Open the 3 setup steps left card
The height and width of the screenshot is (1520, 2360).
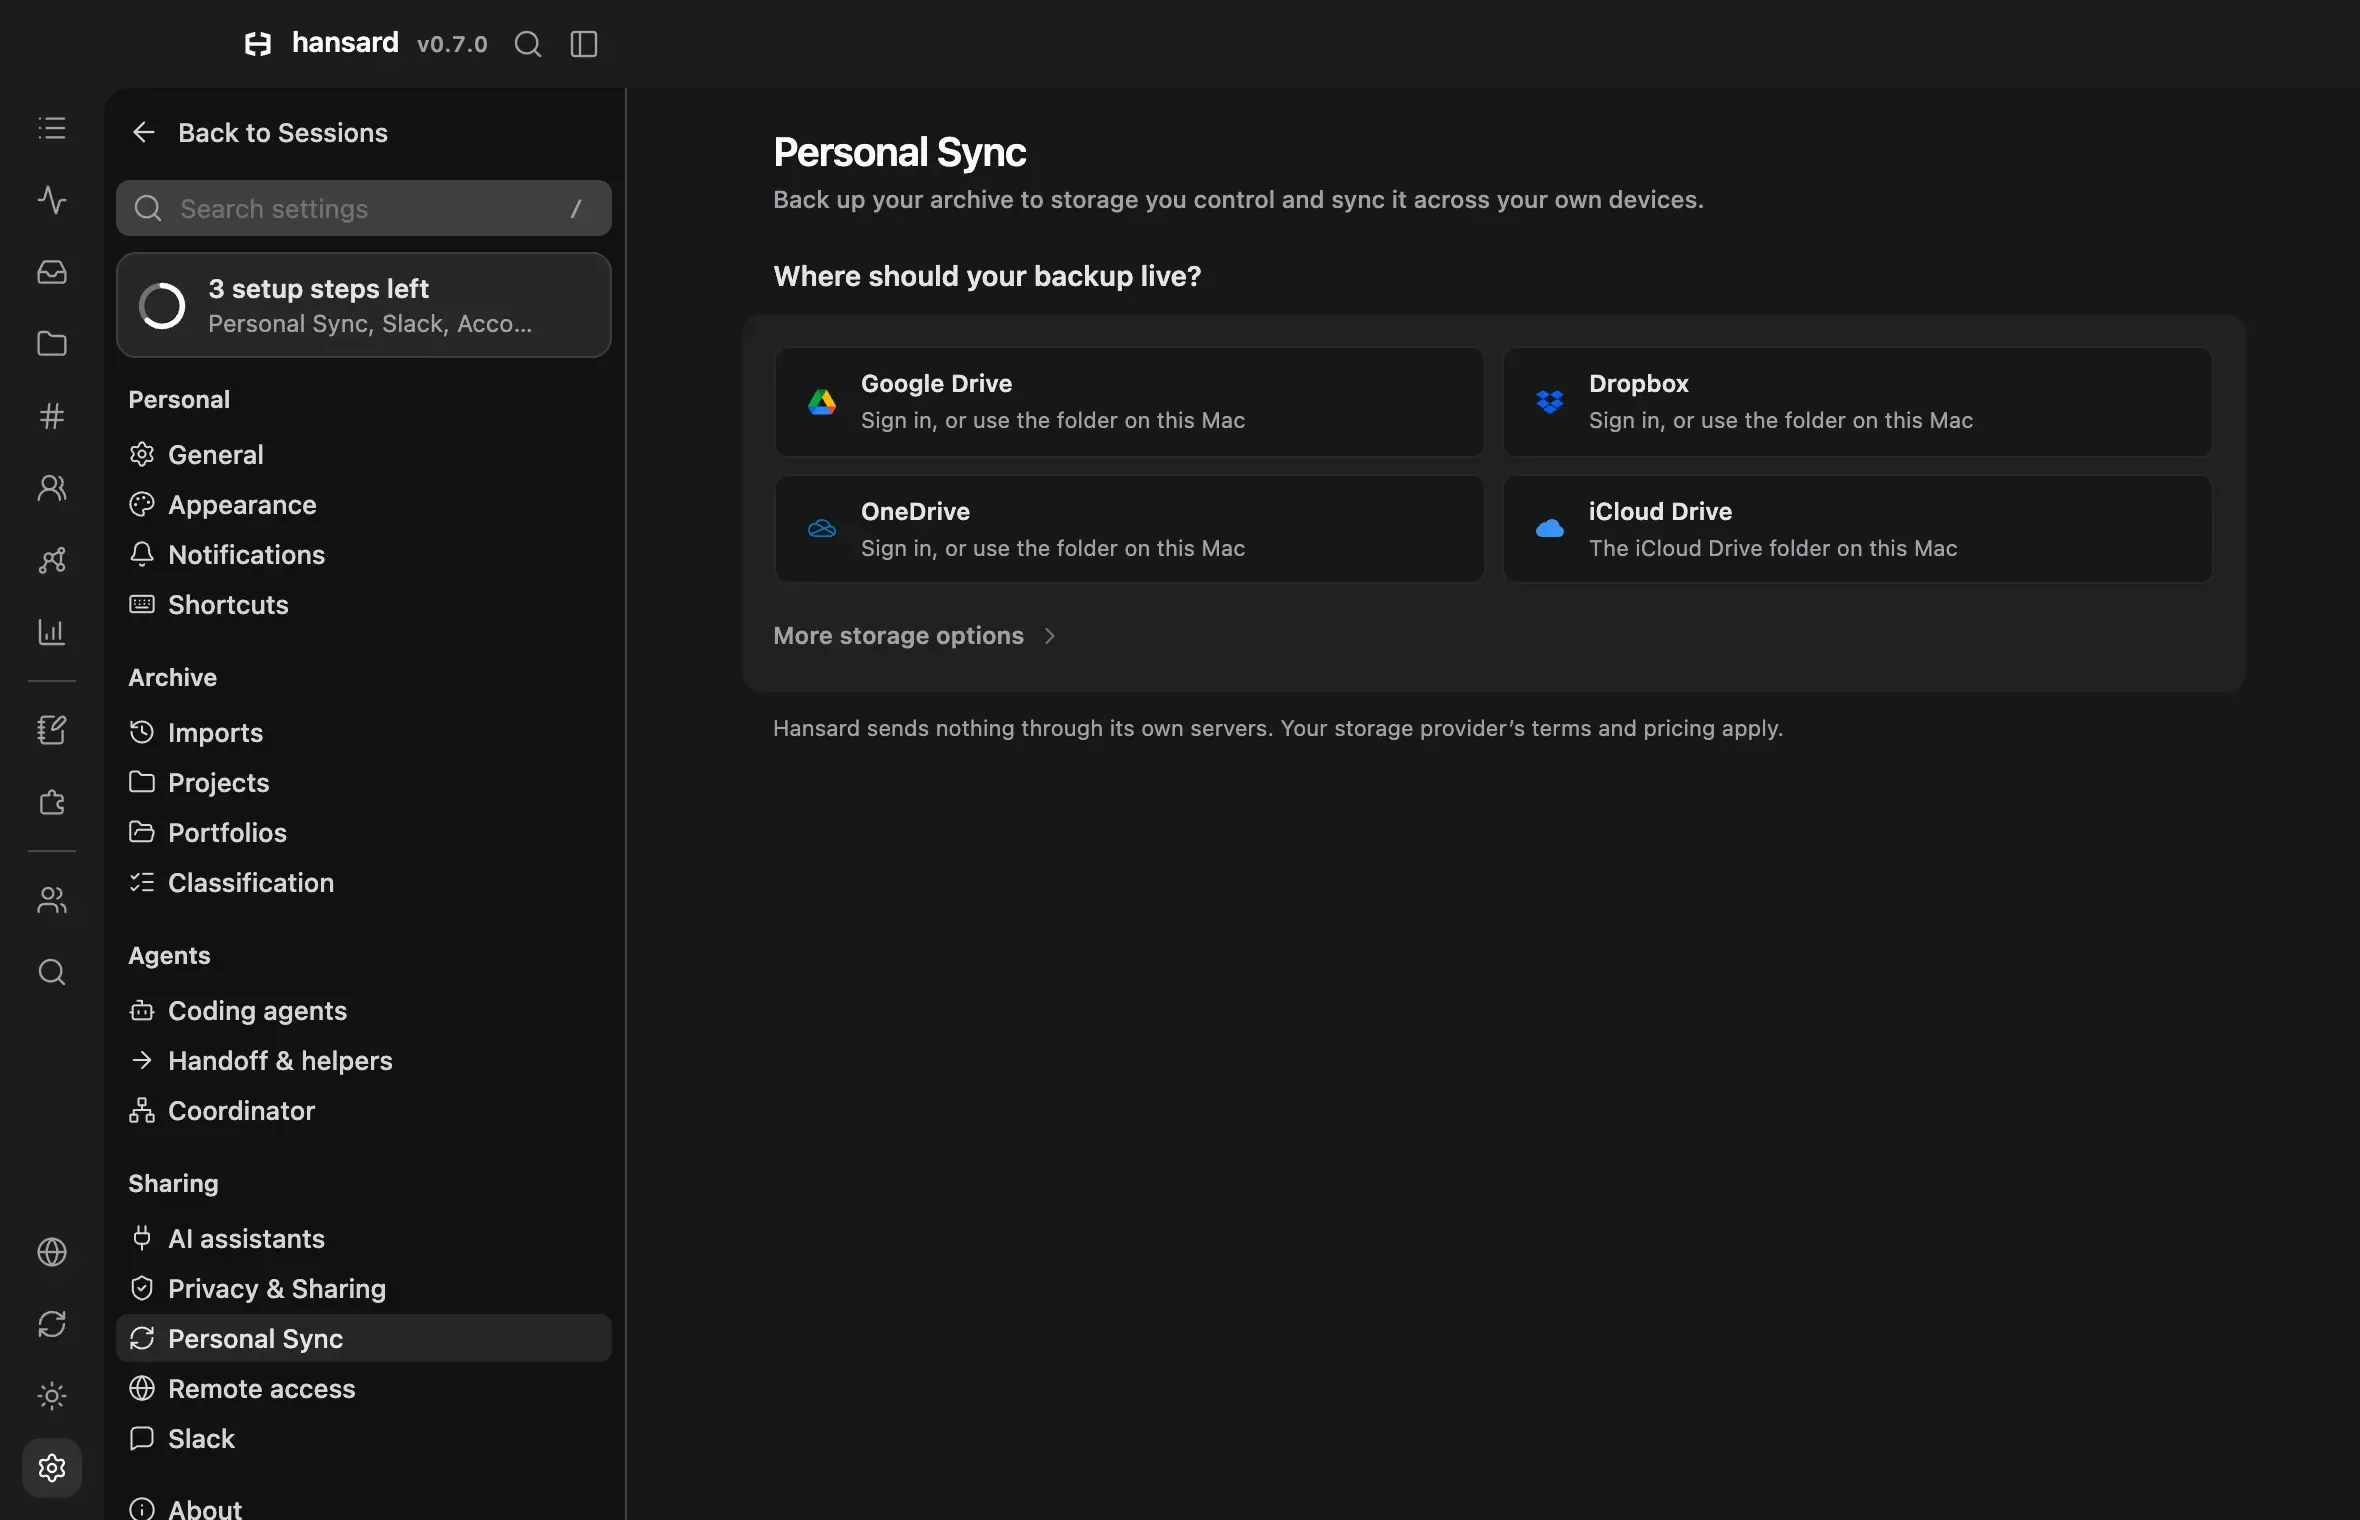(364, 305)
